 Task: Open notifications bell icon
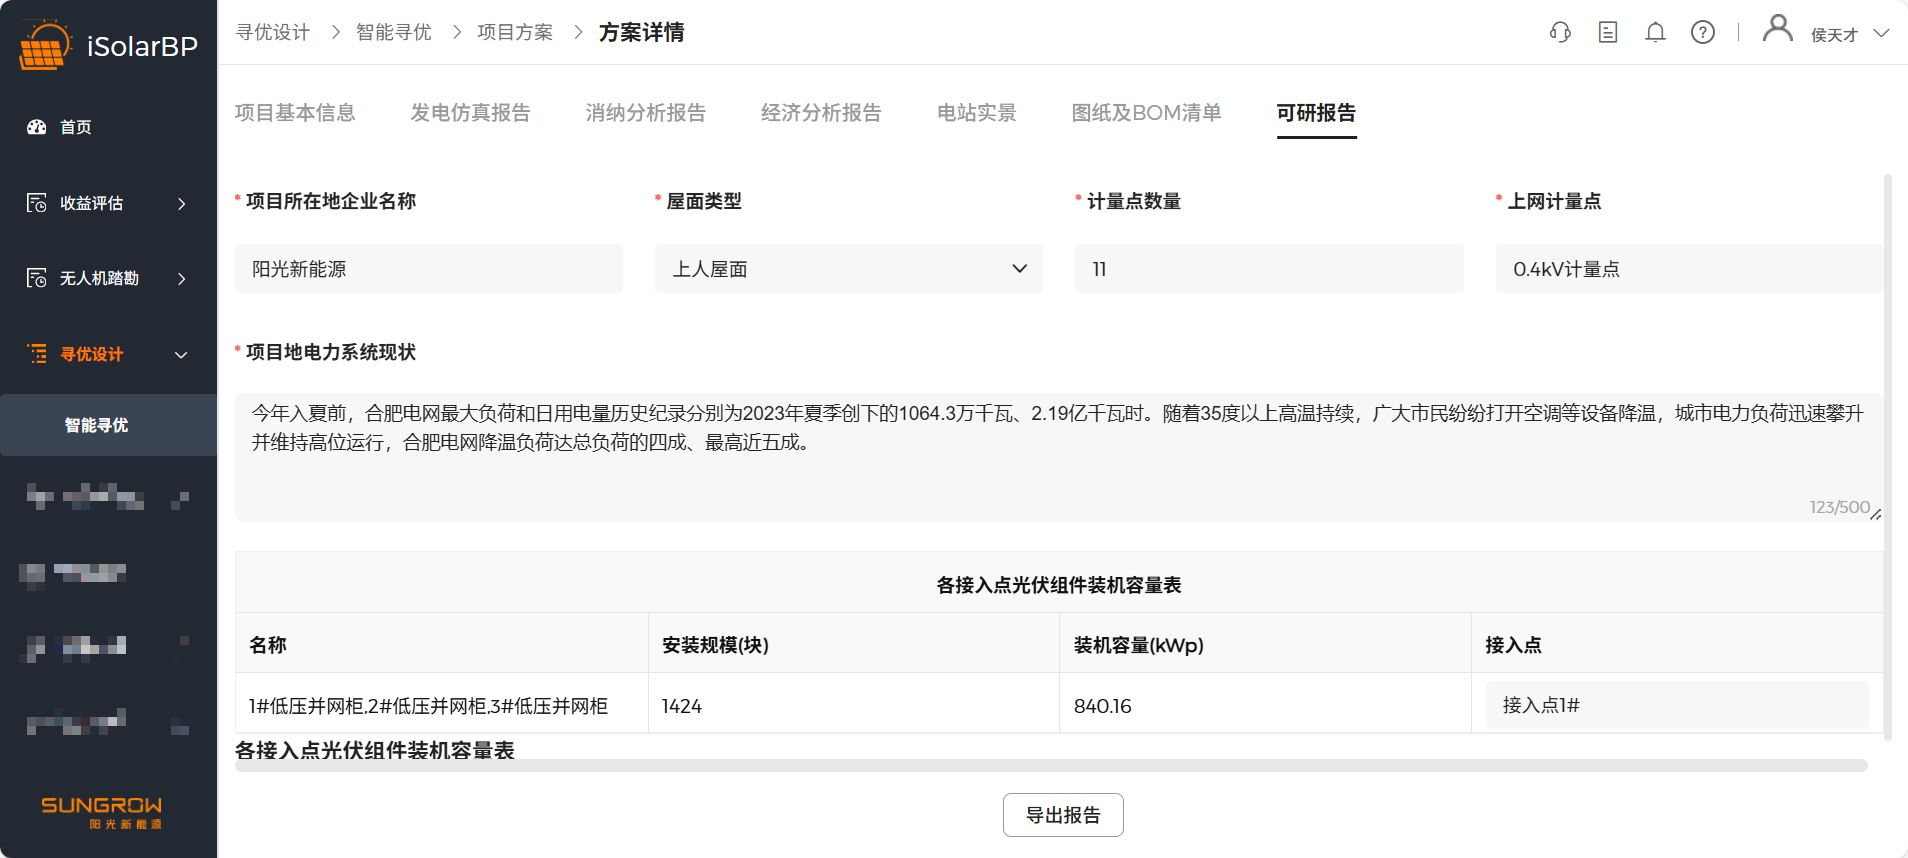pos(1655,33)
